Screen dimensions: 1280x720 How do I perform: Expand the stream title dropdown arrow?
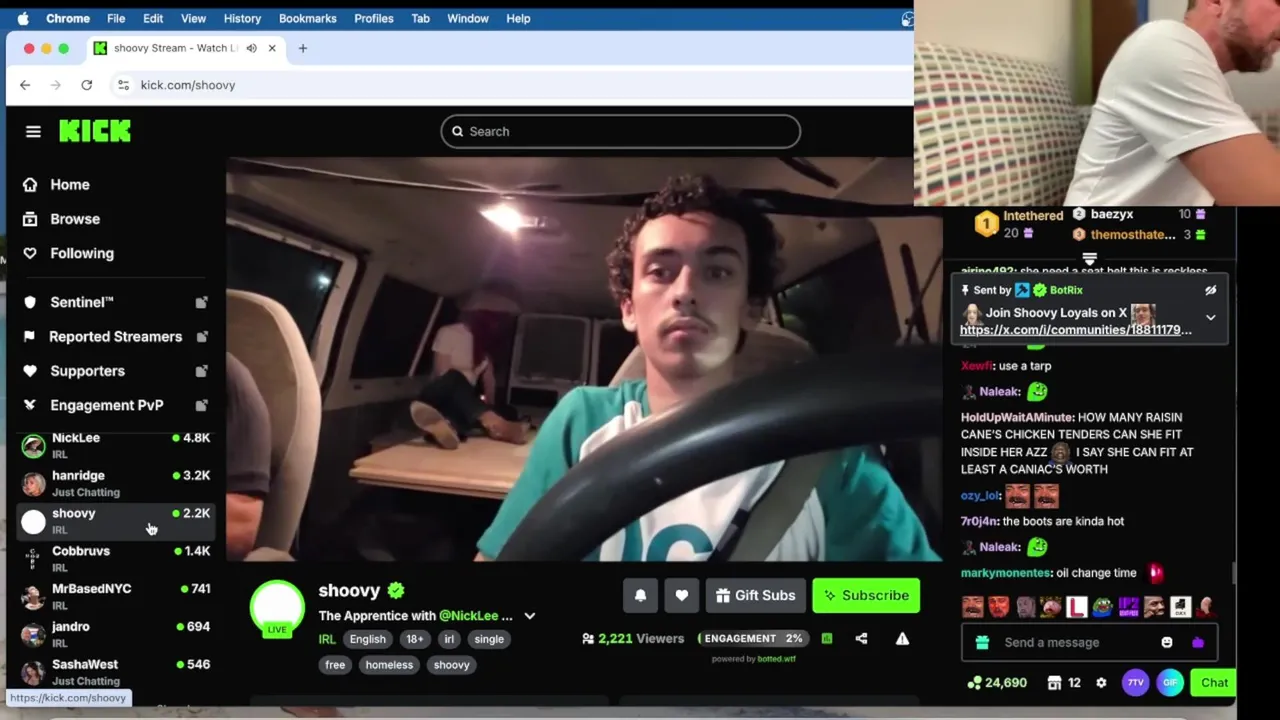[x=529, y=616]
